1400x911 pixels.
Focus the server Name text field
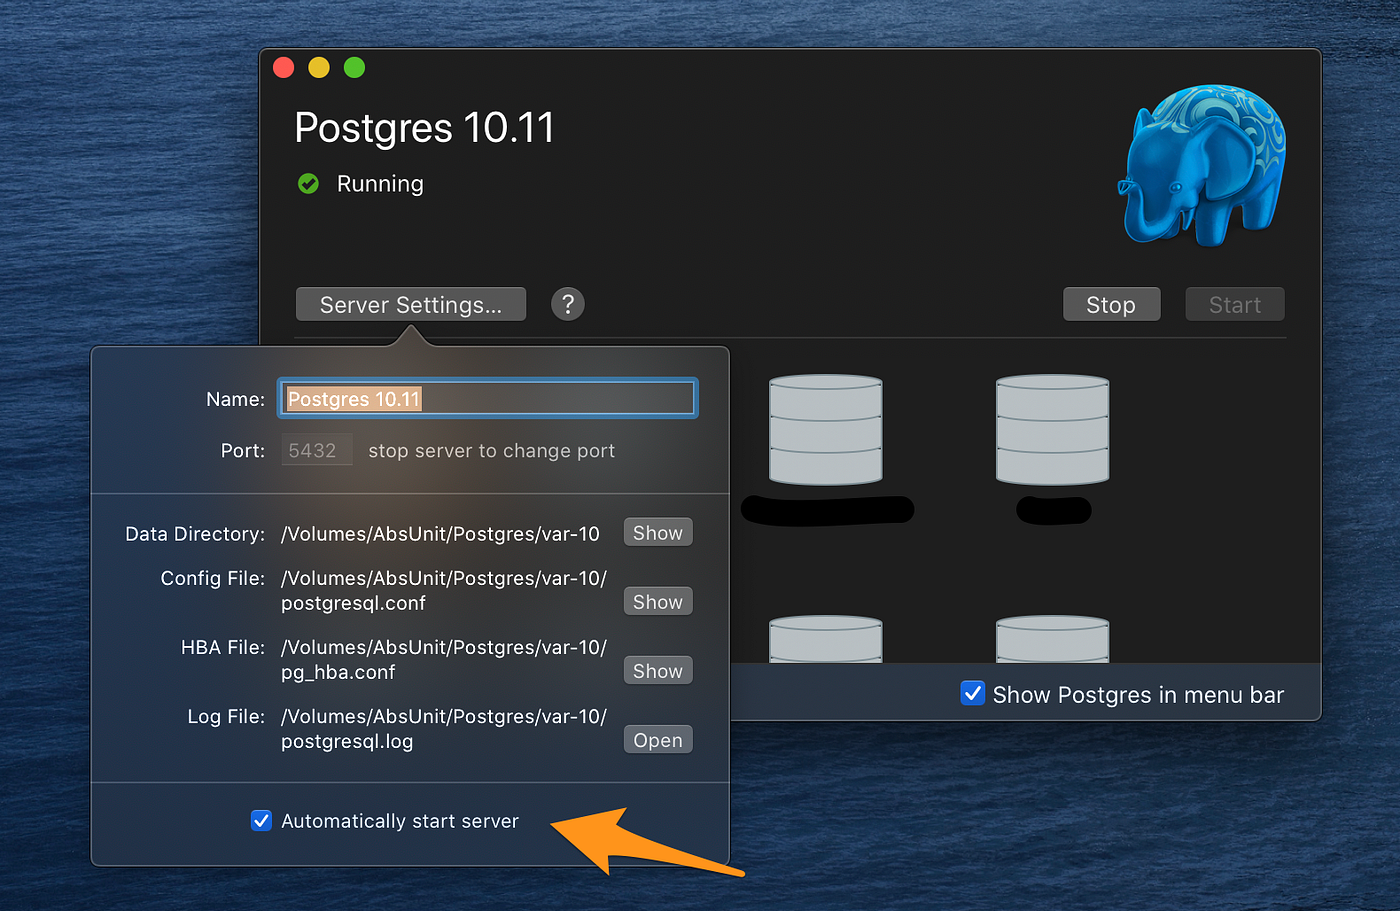pyautogui.click(x=488, y=399)
